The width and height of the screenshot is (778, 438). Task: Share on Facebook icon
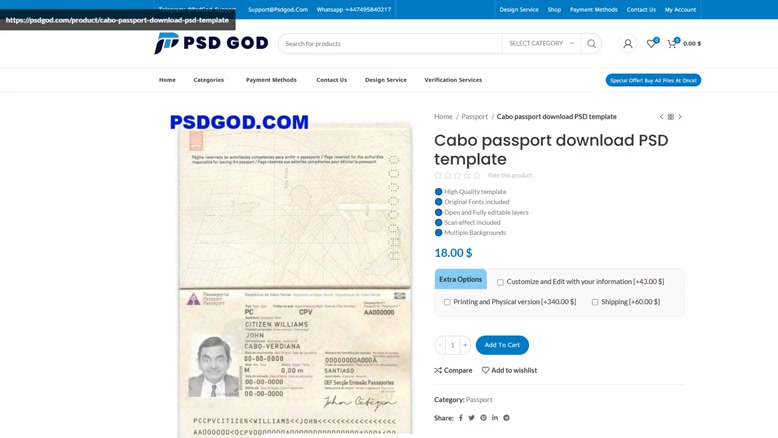460,418
